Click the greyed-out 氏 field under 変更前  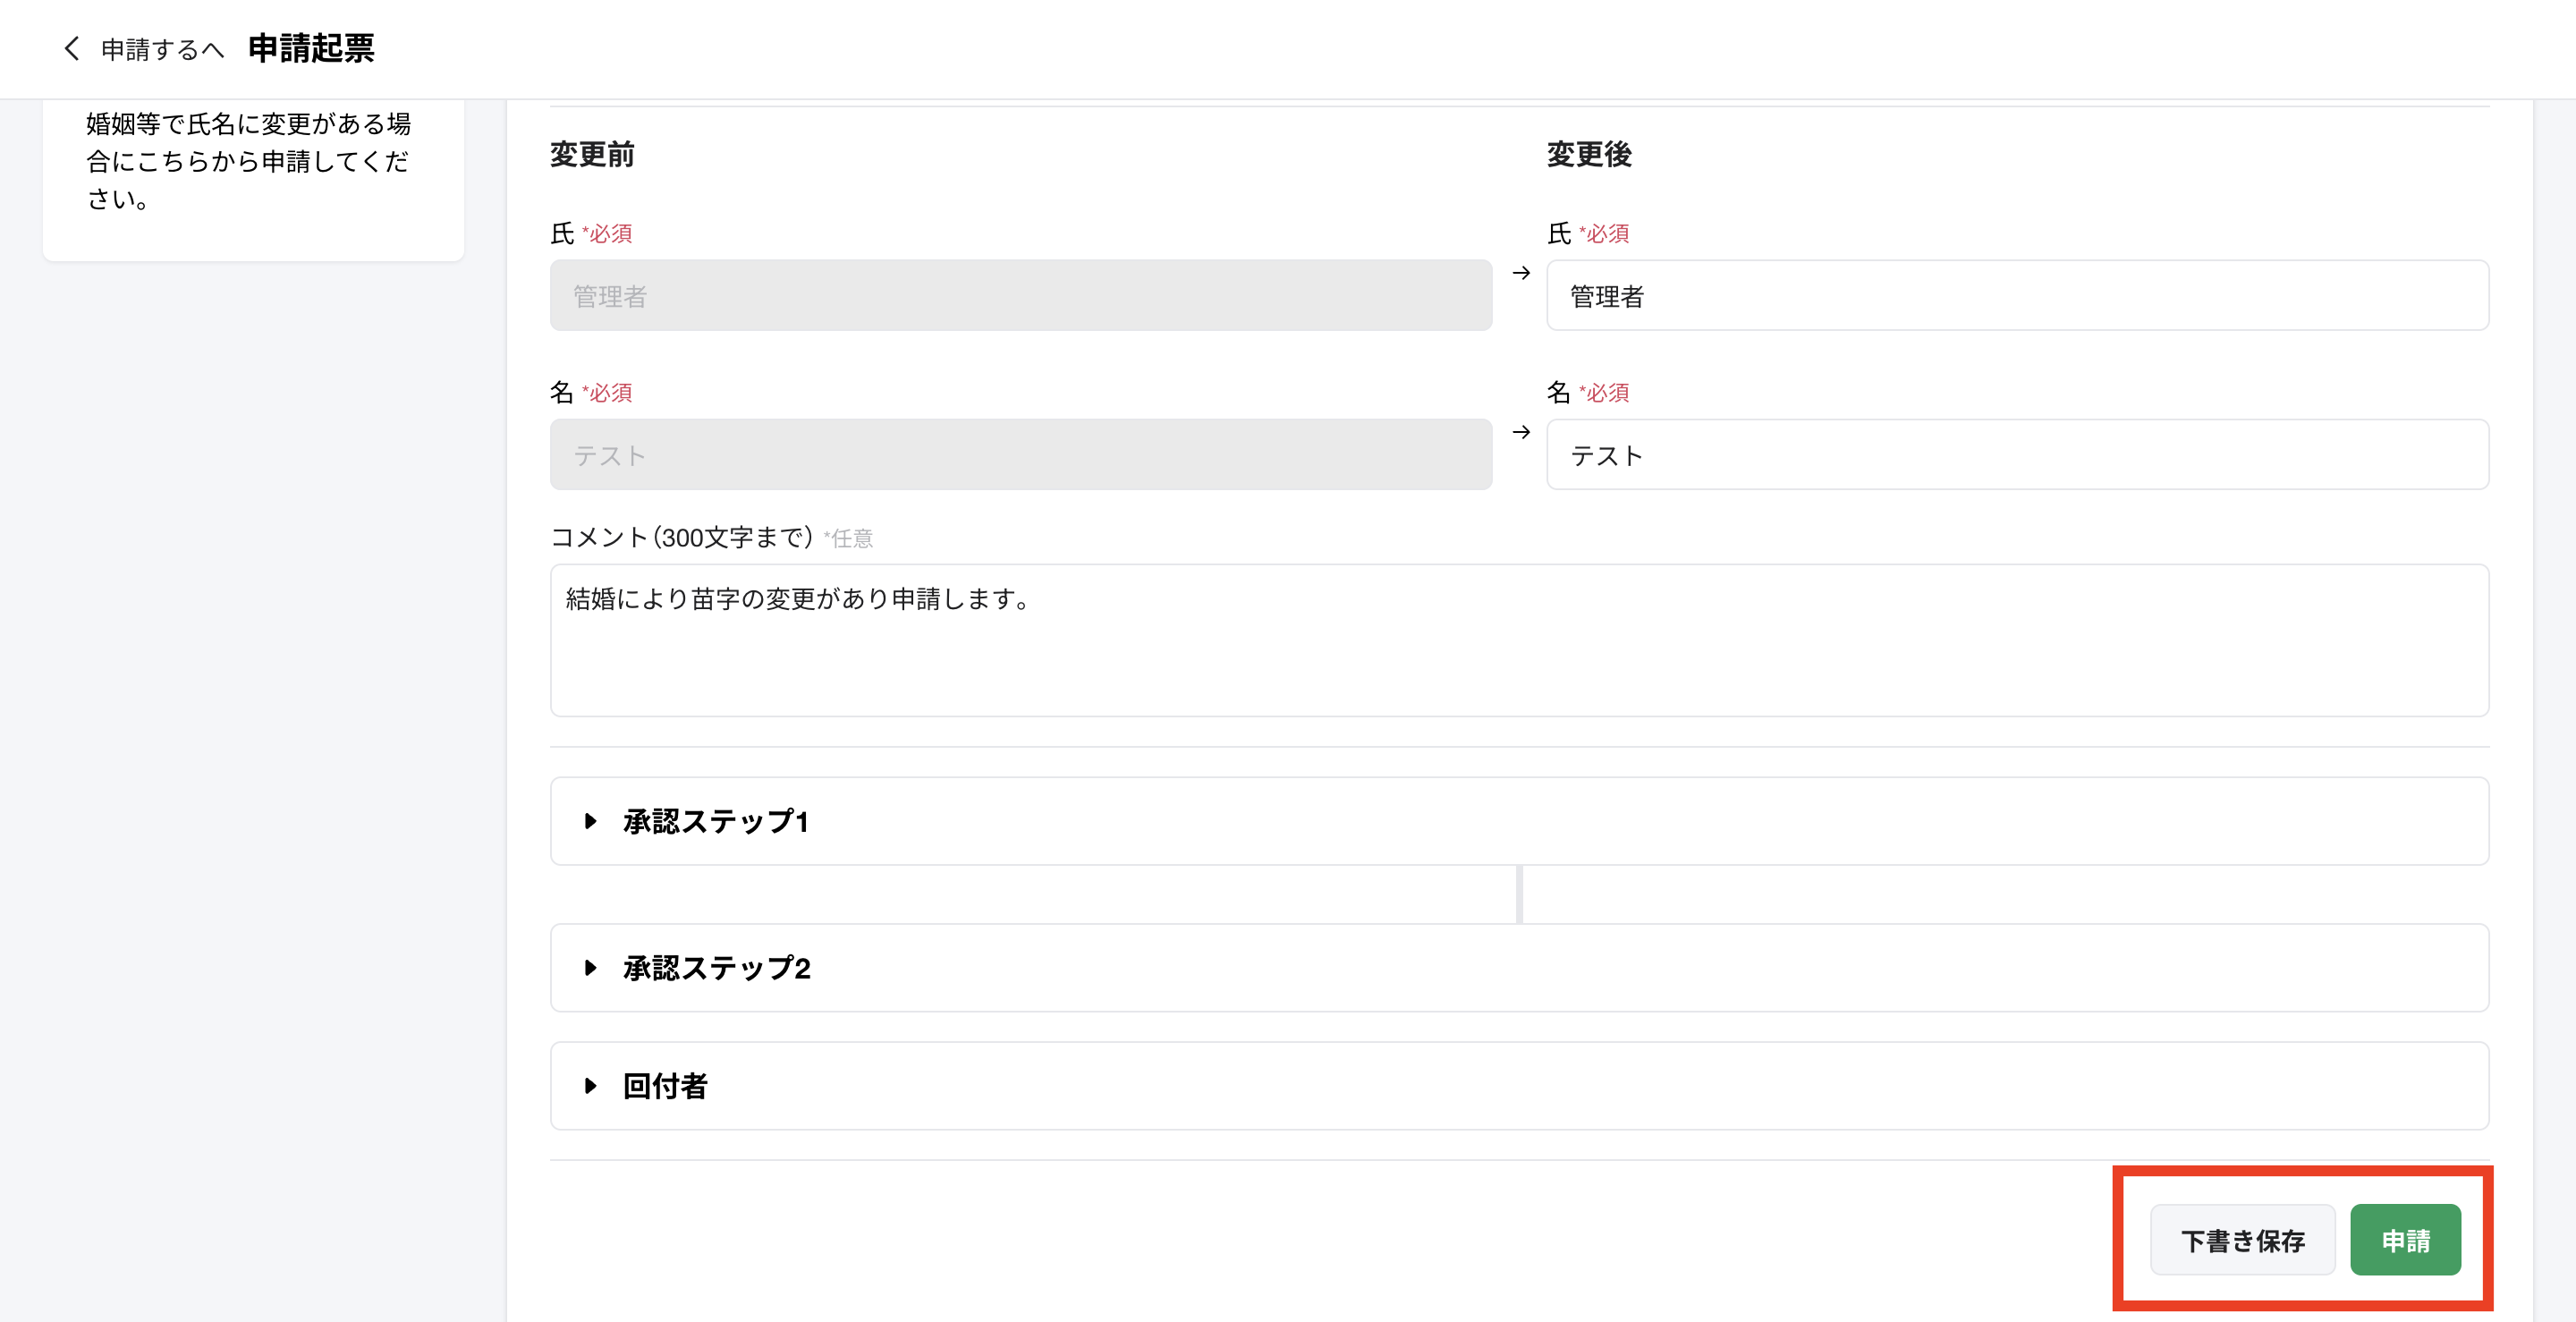[x=1020, y=296]
